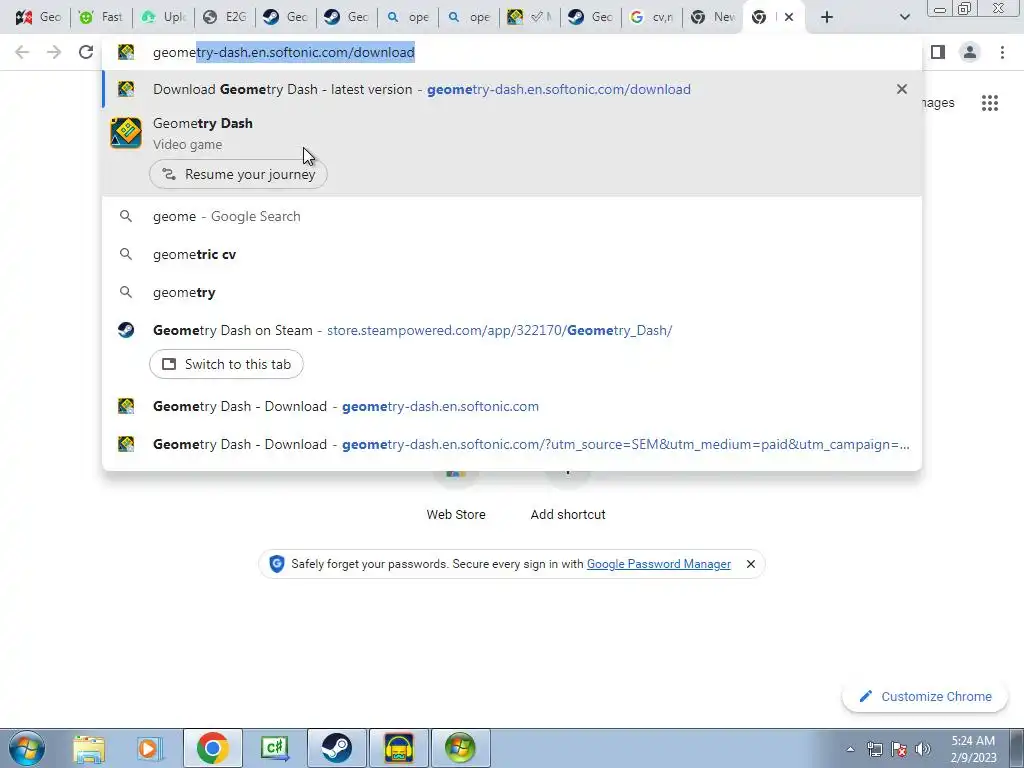Open Chrome's three-dot menu
This screenshot has height=768, width=1024.
(x=1002, y=52)
